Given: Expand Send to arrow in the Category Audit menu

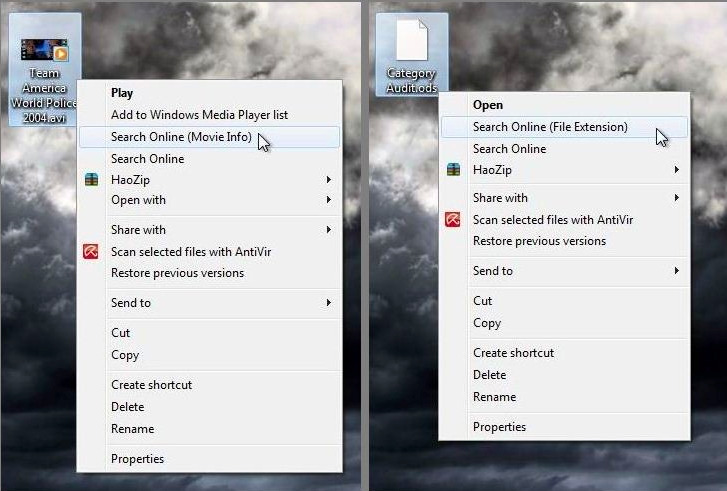Looking at the screenshot, I should [677, 271].
